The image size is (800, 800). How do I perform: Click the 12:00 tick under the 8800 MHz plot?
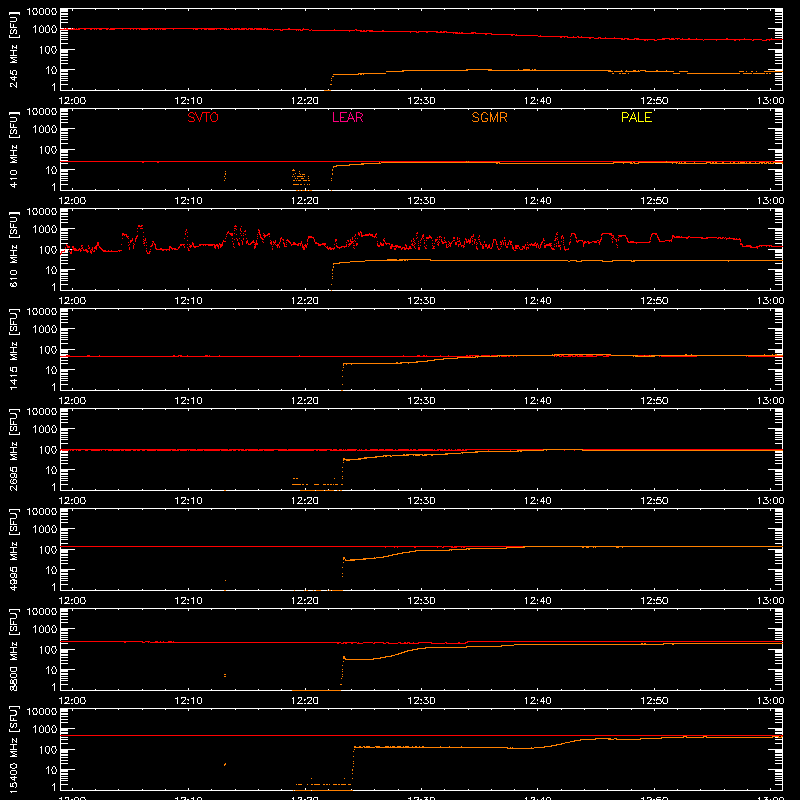(72, 701)
